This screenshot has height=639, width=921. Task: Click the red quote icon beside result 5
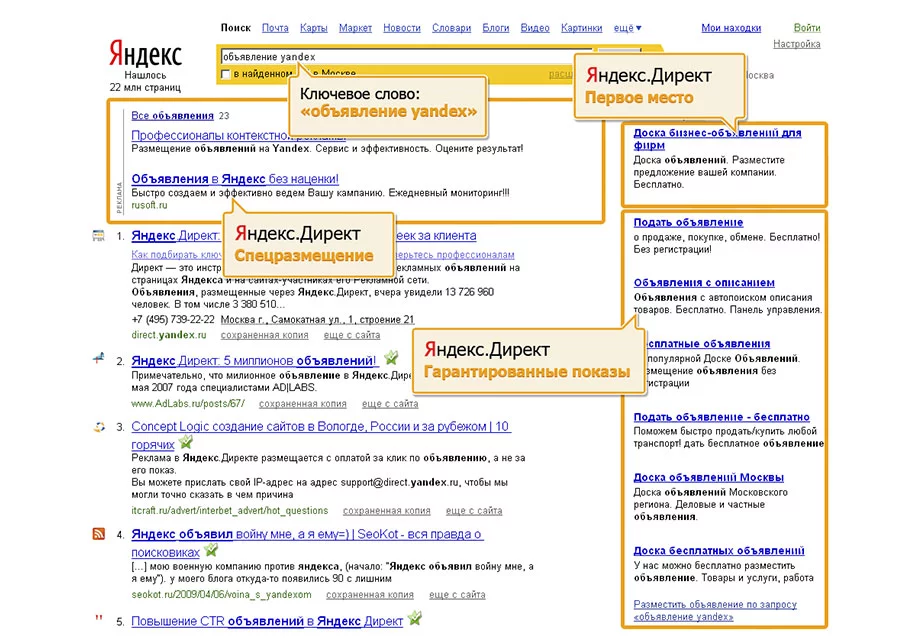(x=99, y=618)
